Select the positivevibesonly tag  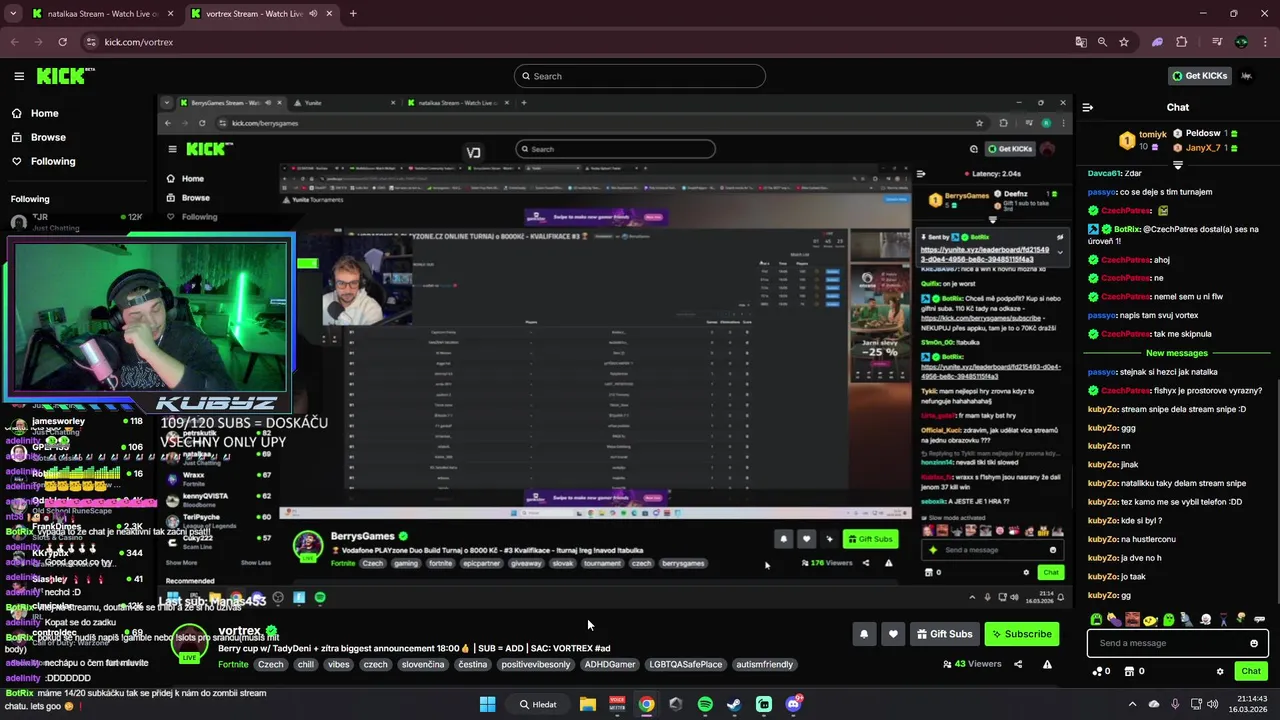(x=536, y=664)
